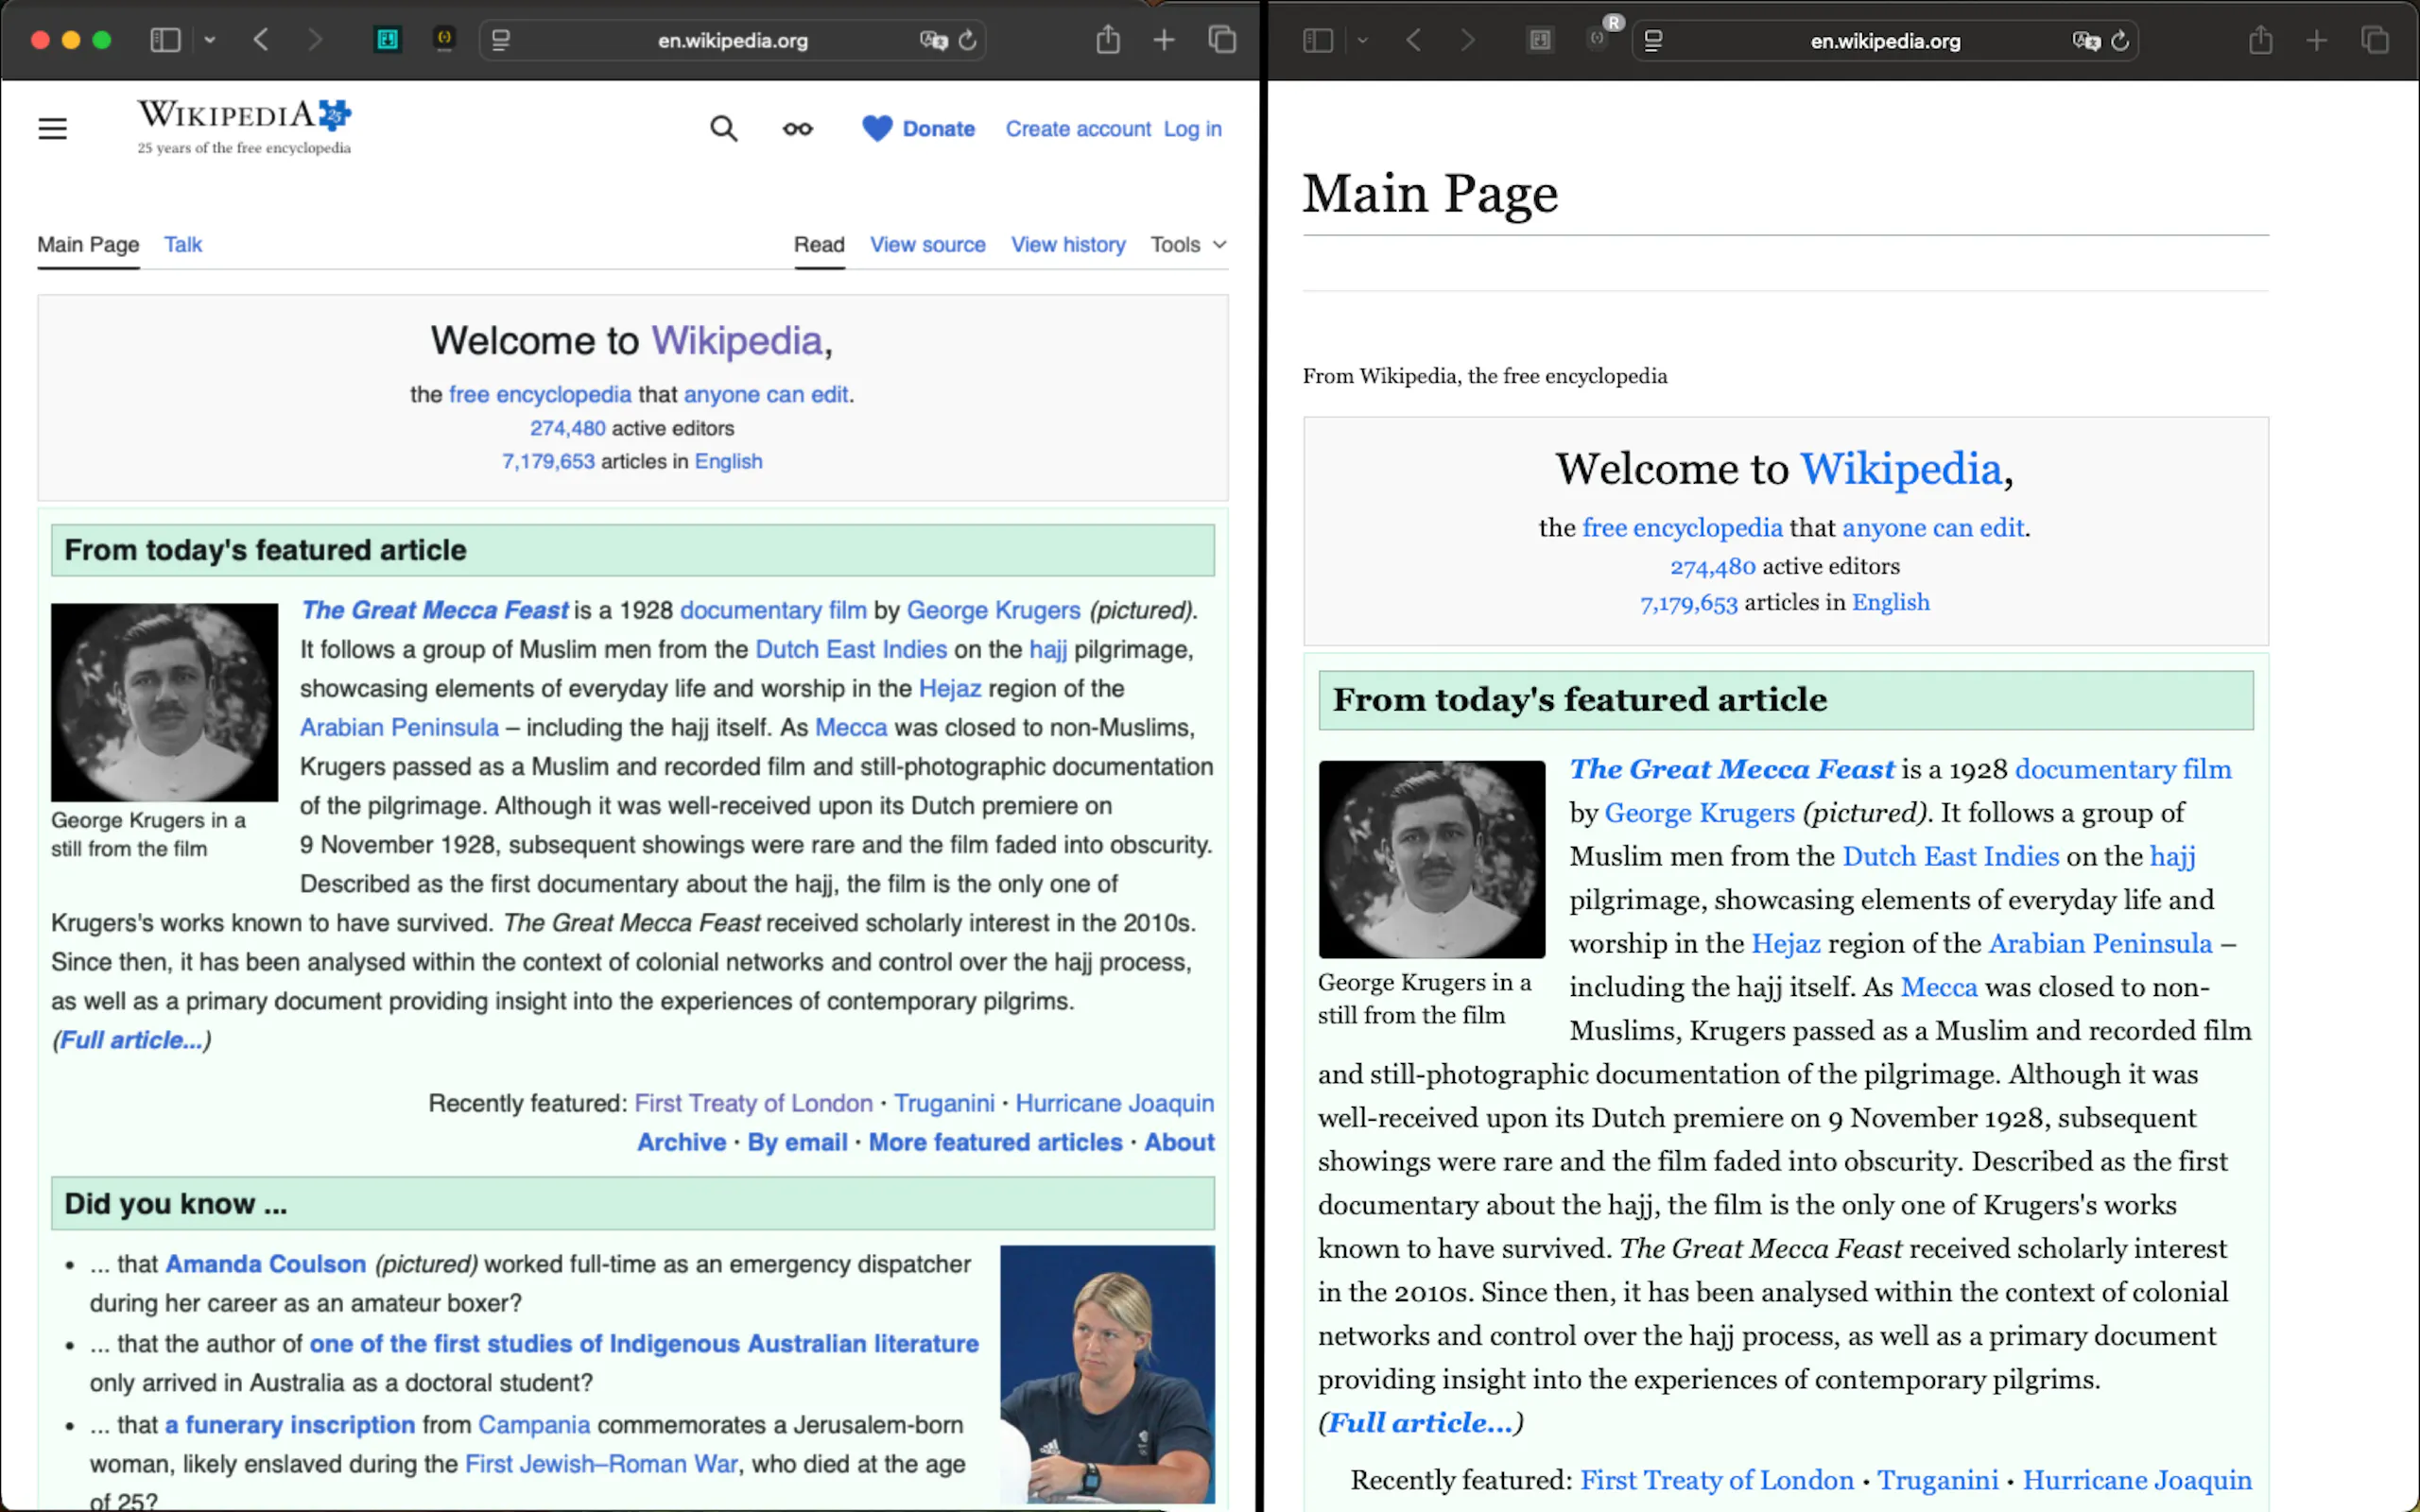Open Reader icon in right address bar
The height and width of the screenshot is (1512, 2420).
point(1653,40)
